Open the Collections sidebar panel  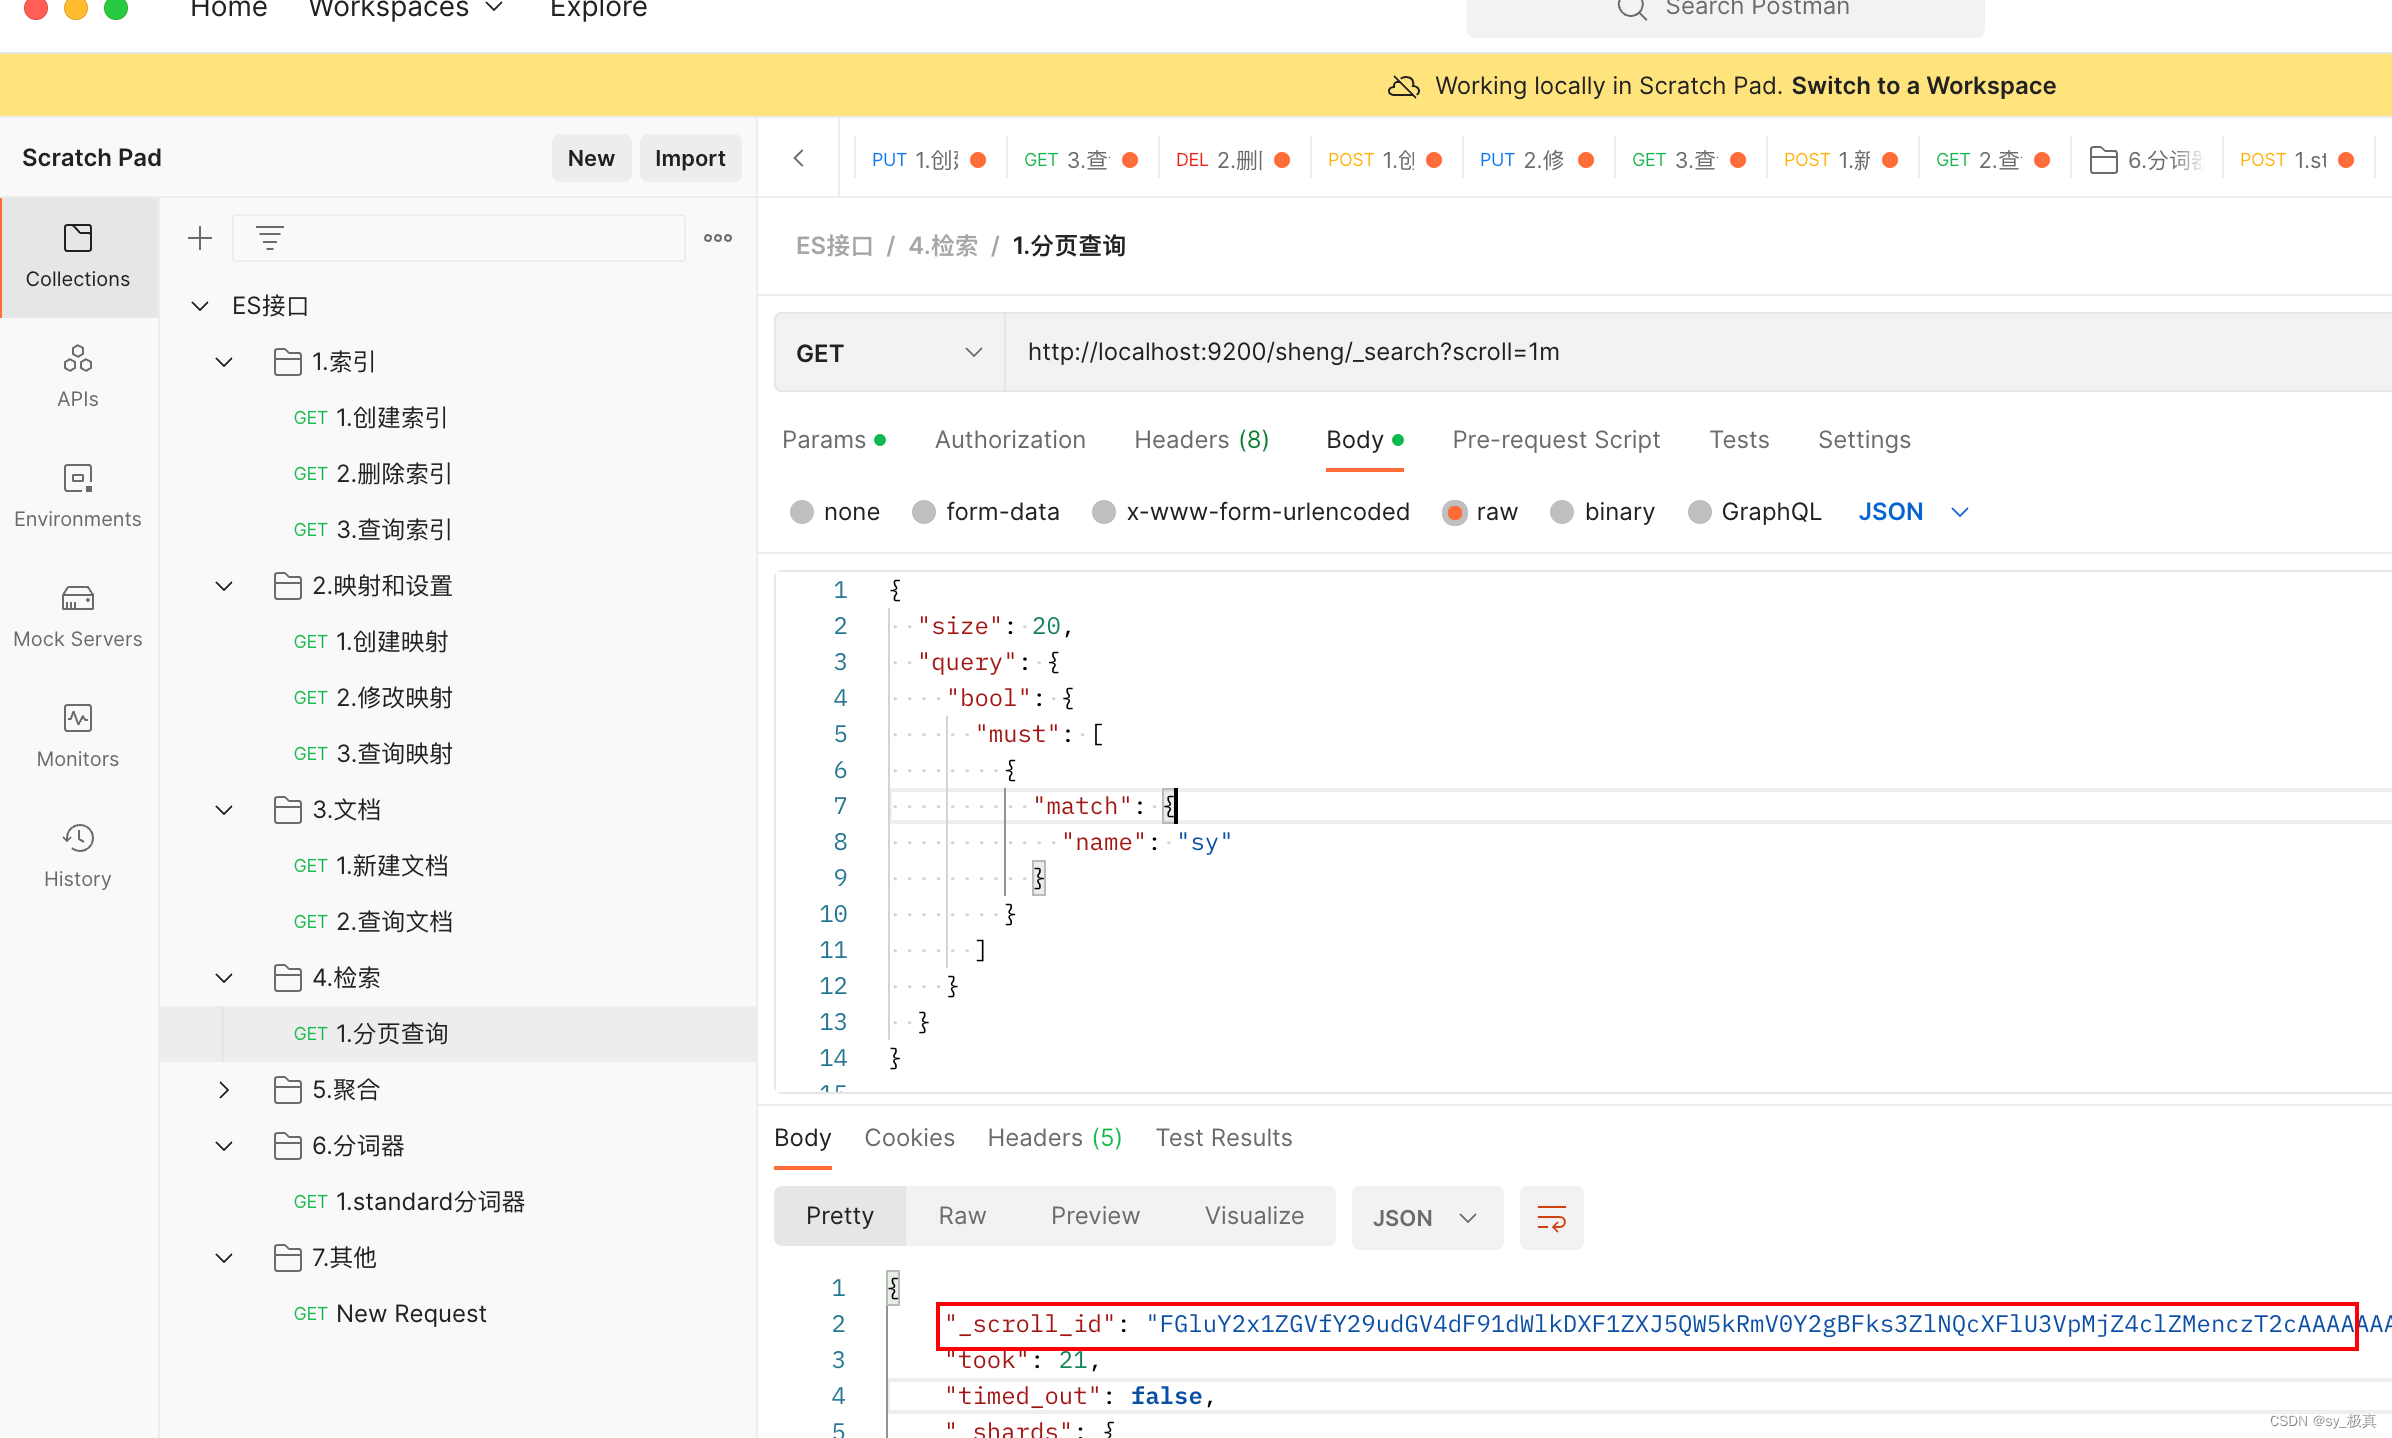coord(78,257)
